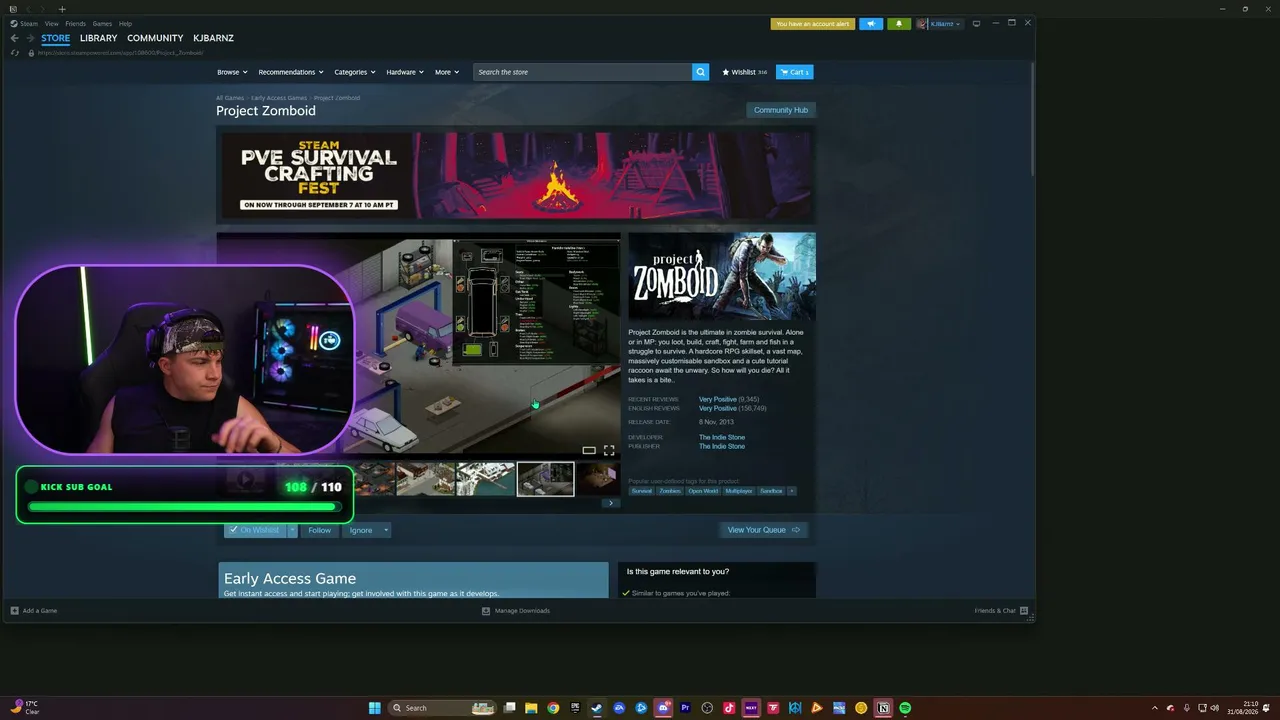Click the Multiplayer tag

(x=739, y=491)
